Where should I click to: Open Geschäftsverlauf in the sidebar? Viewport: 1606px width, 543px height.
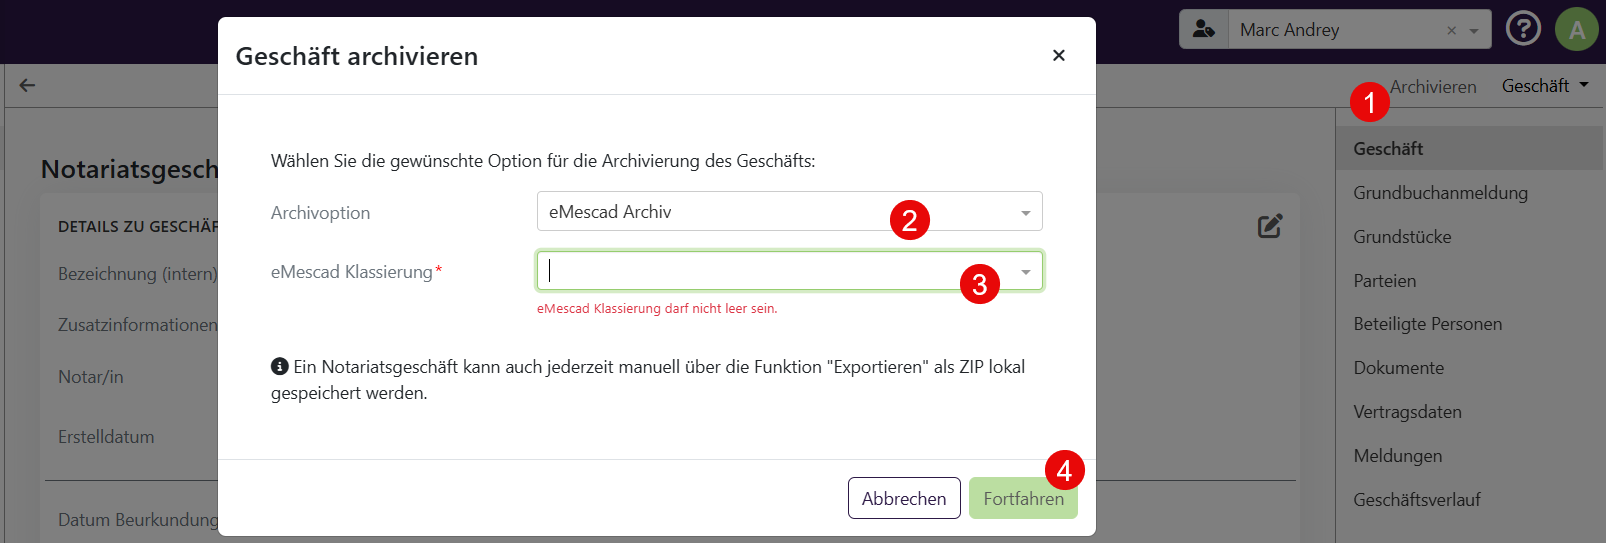[1416, 500]
